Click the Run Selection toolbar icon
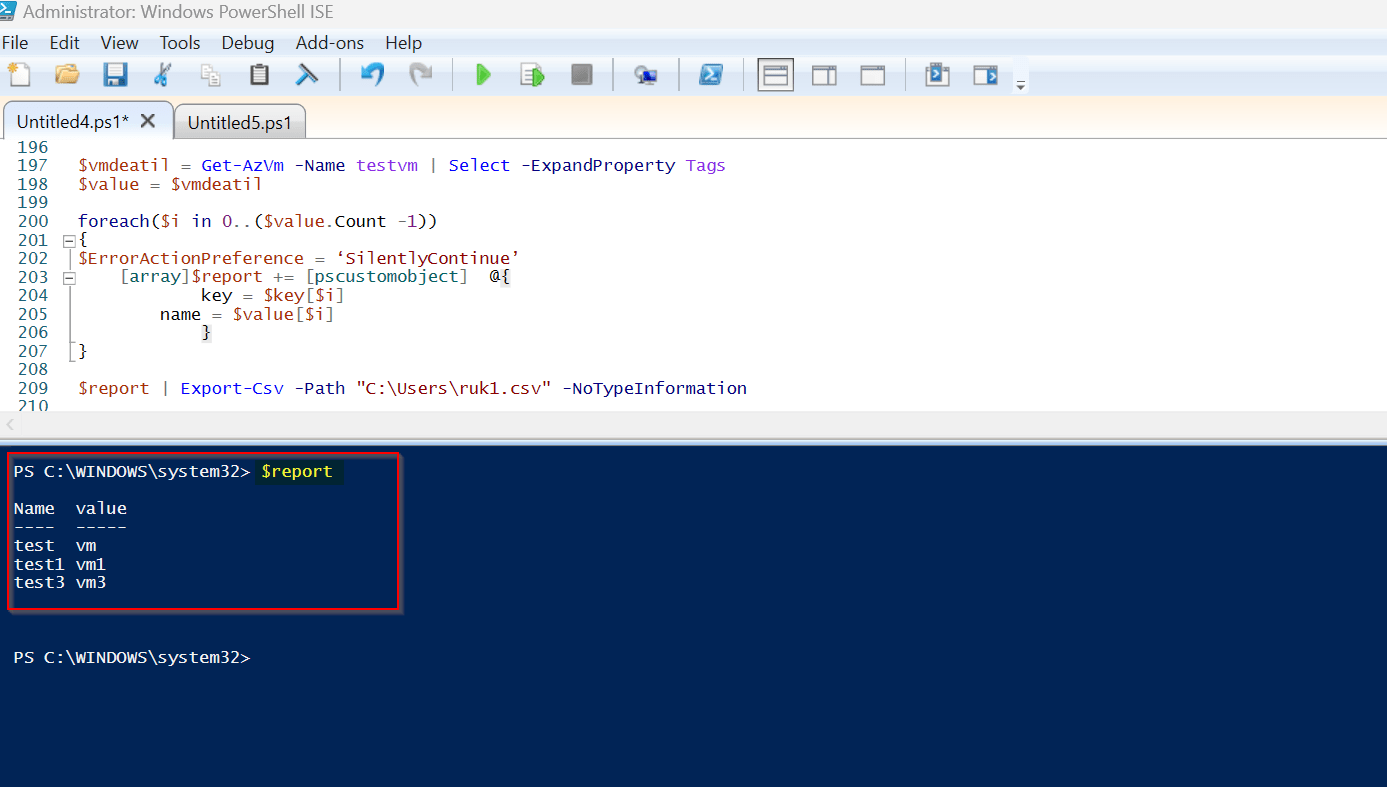The image size is (1387, 787). (531, 74)
